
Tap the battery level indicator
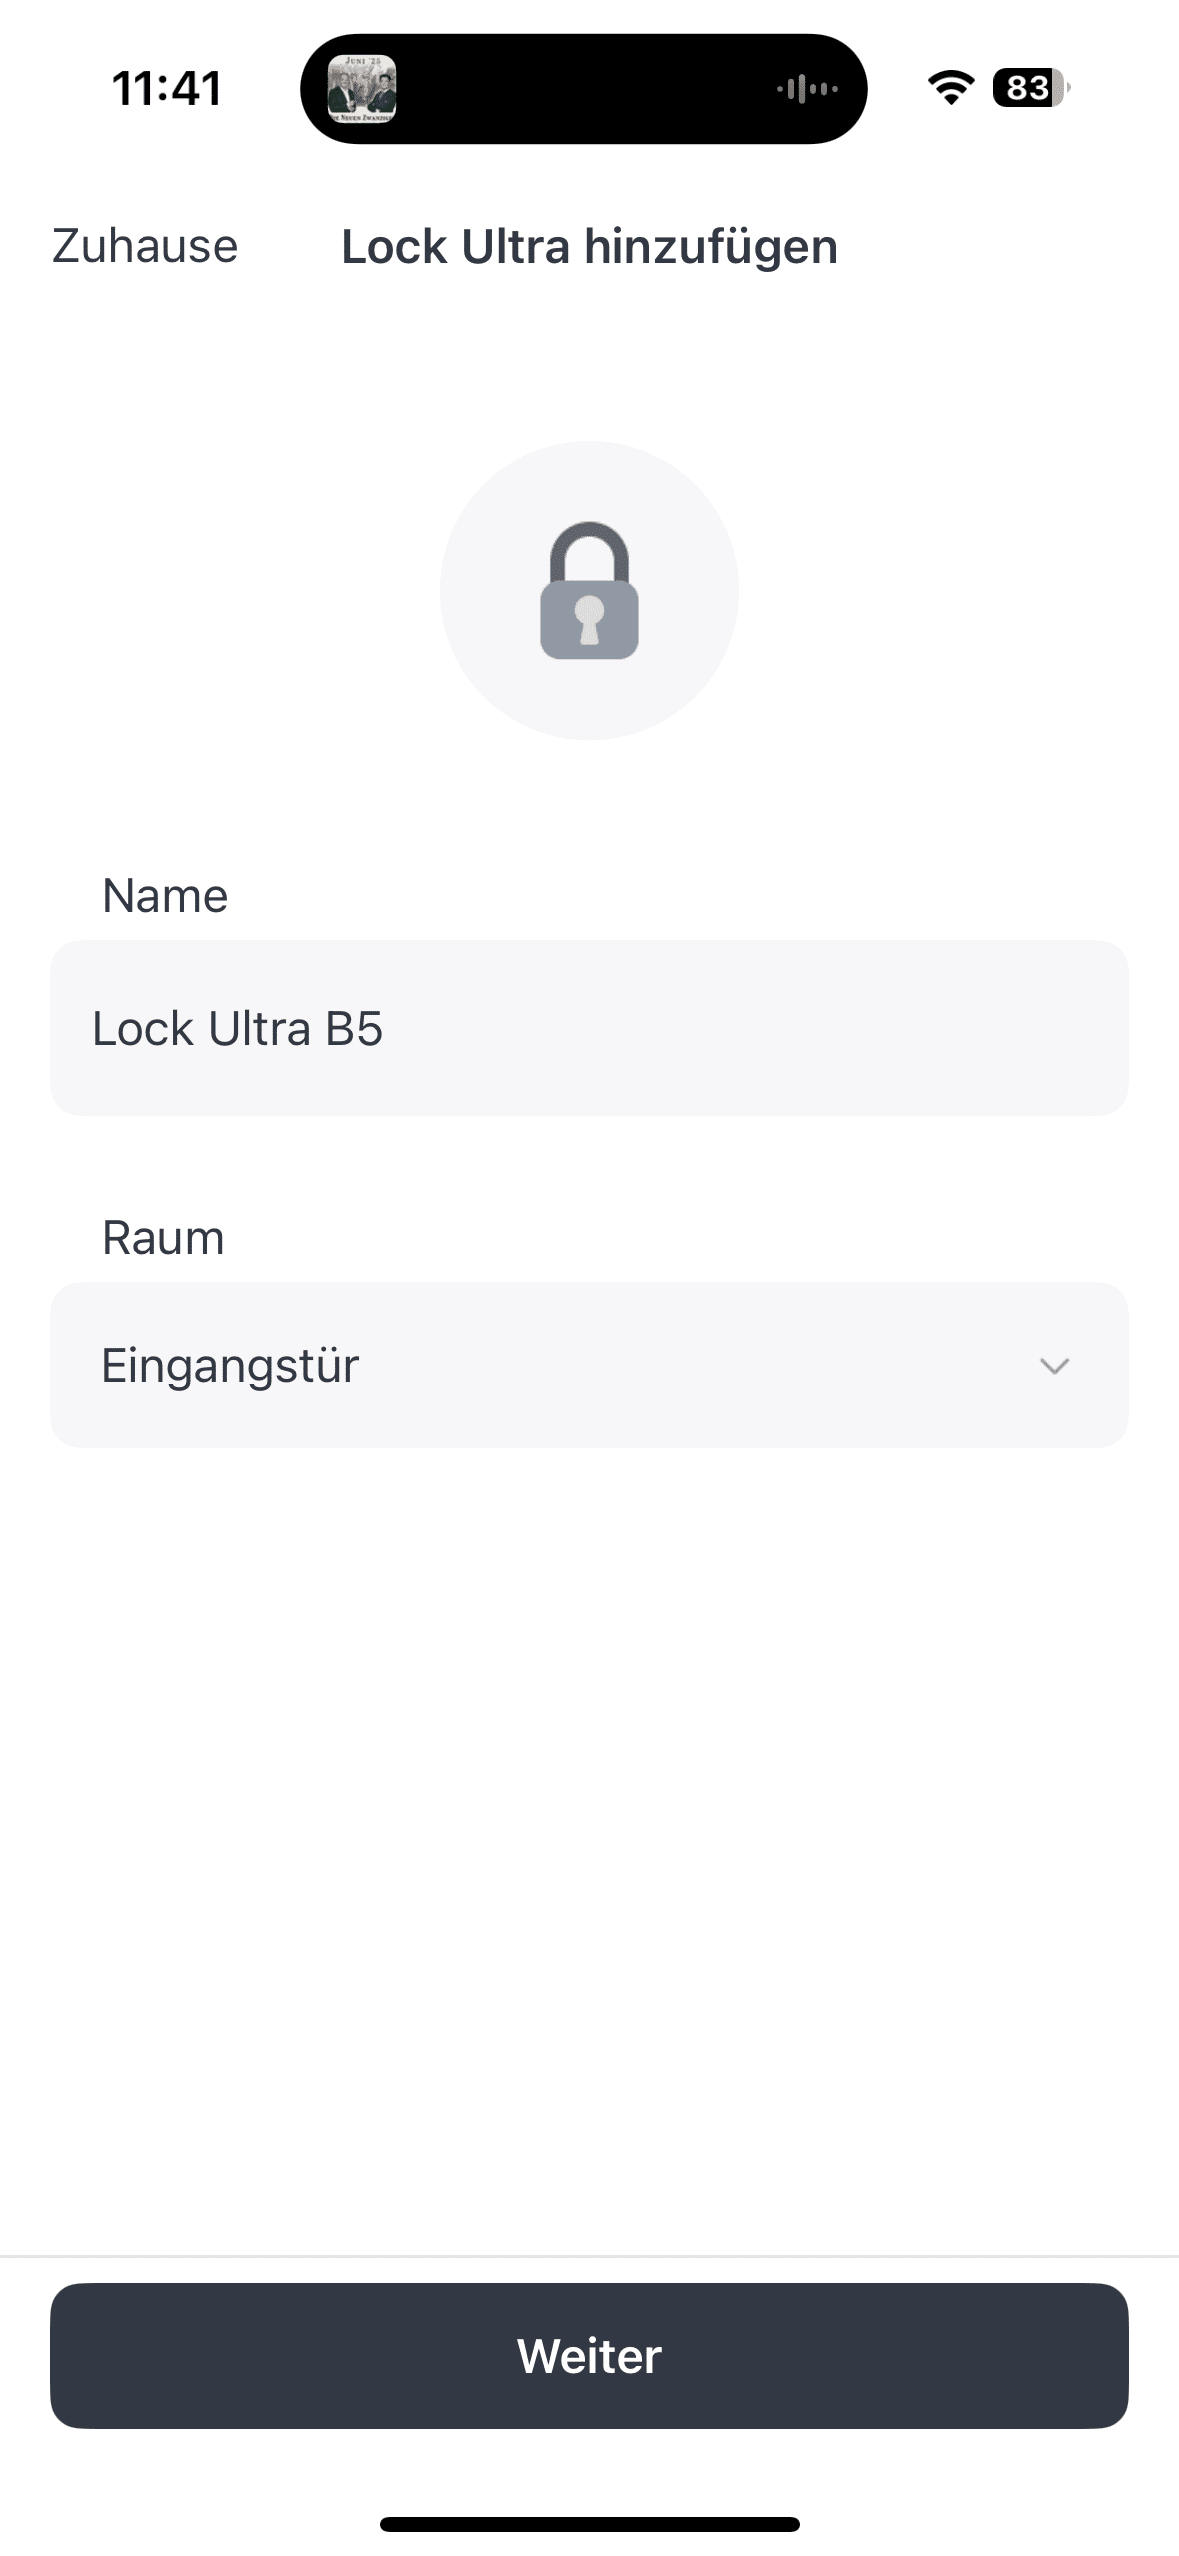pos(1031,88)
